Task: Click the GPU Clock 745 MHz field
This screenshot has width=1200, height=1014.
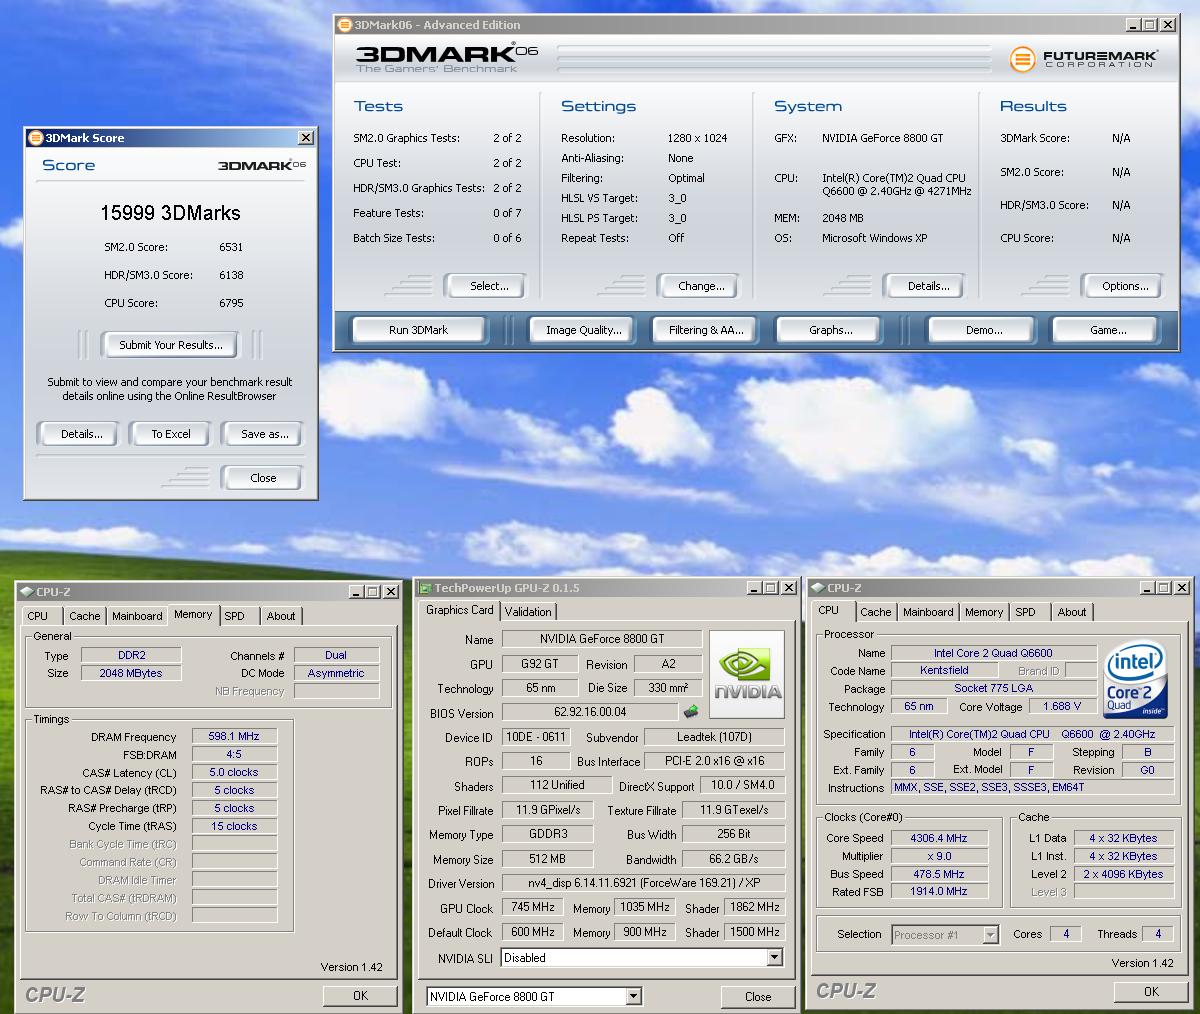Action: point(532,907)
